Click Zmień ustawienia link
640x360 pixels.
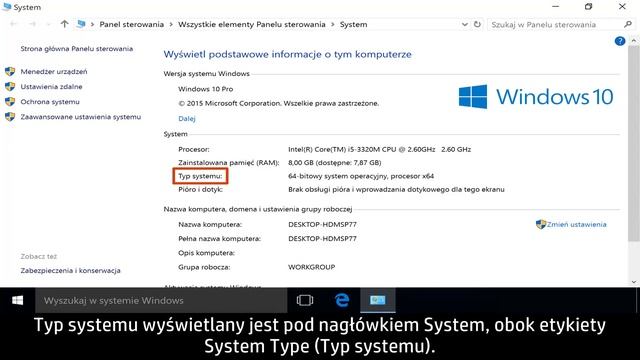(576, 224)
